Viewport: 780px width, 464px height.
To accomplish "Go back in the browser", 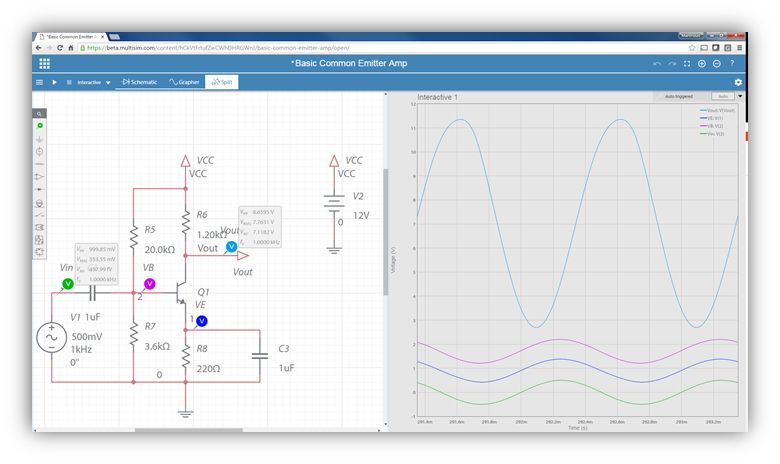I will pos(39,48).
